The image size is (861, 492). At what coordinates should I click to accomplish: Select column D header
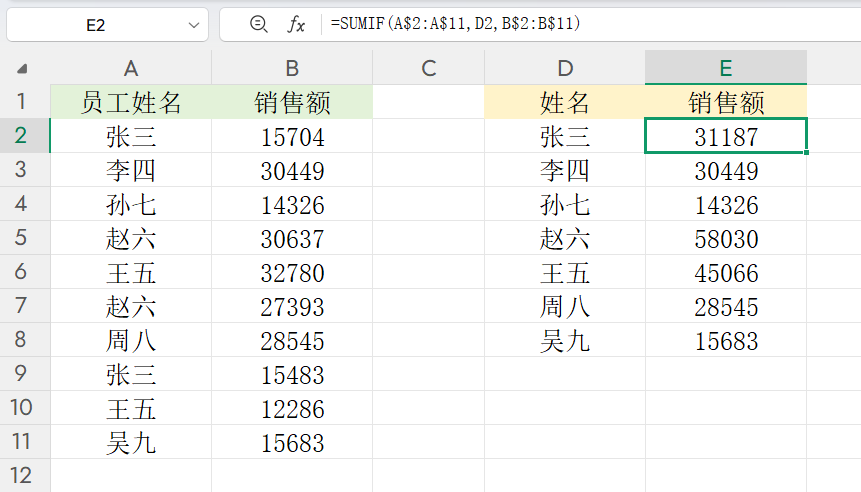click(x=565, y=68)
